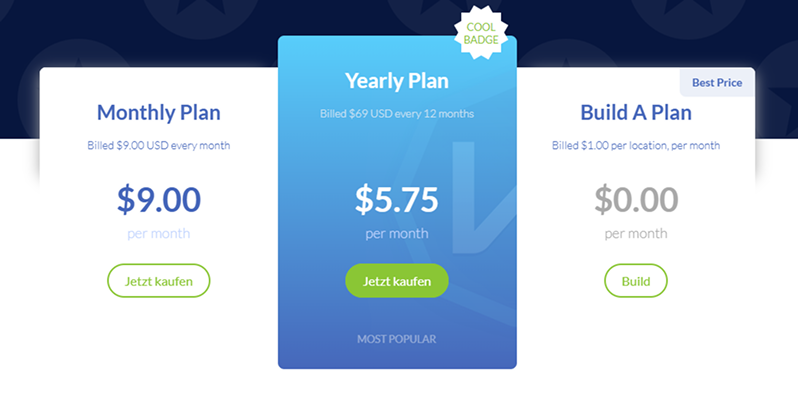Click Billed $9.00 USD every month text
798x400 pixels.
tap(159, 146)
